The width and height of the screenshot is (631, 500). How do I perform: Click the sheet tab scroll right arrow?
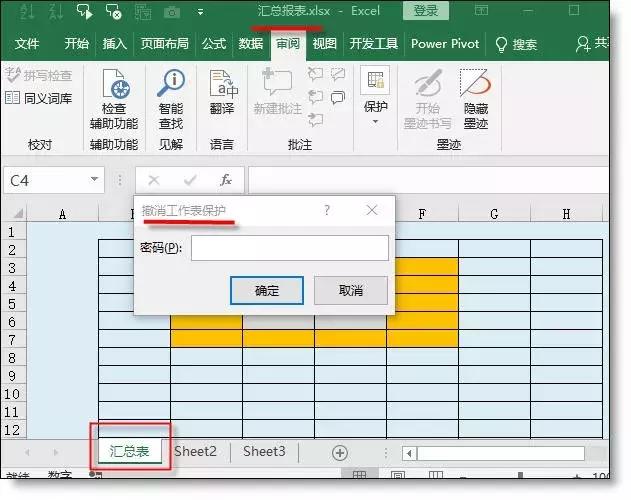(x=56, y=453)
